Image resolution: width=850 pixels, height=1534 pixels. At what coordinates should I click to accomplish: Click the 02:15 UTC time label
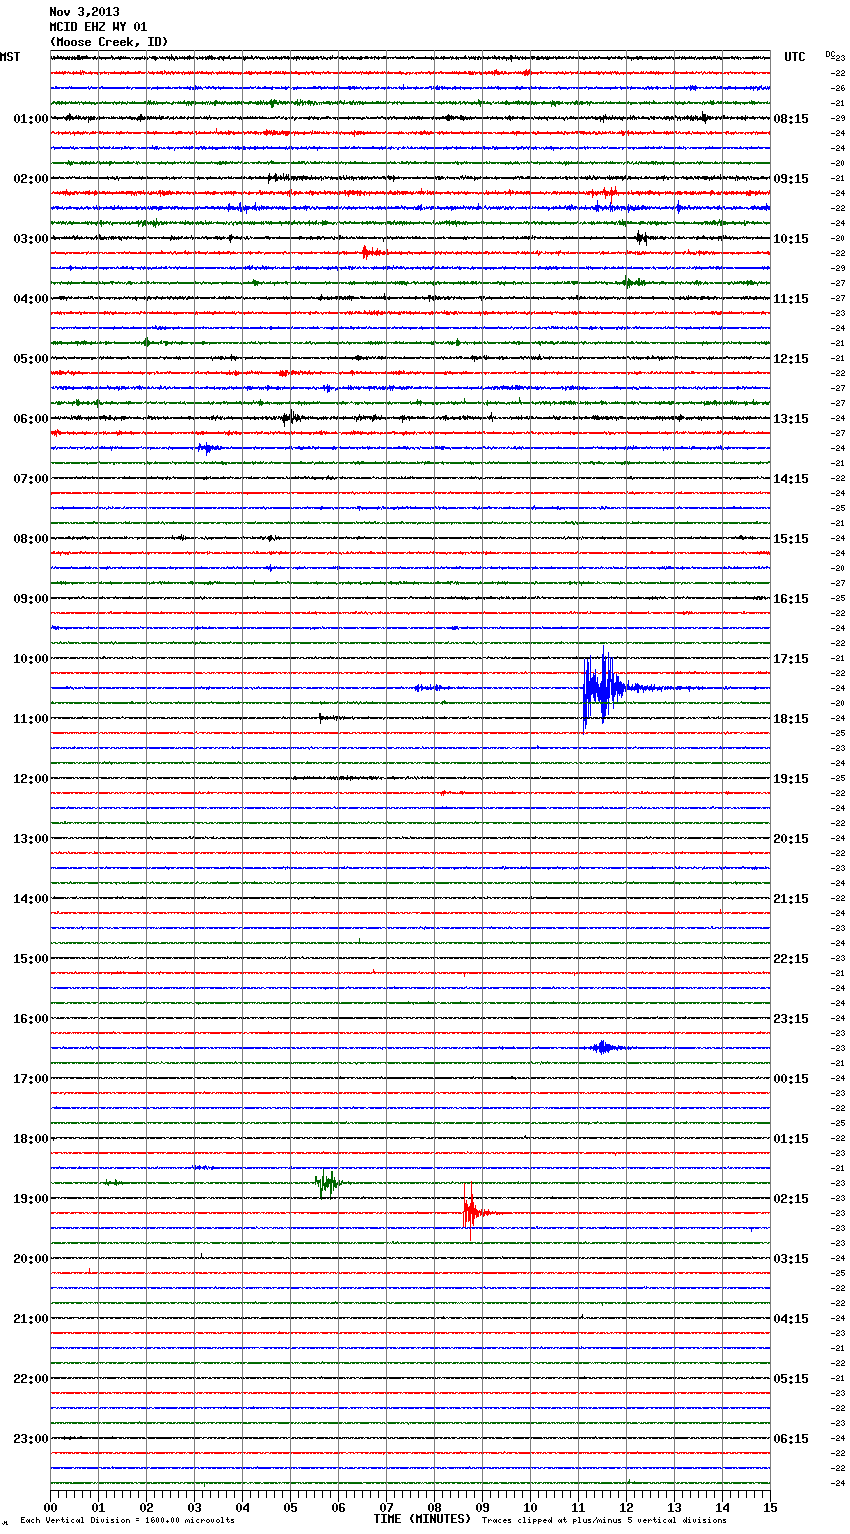tap(791, 1199)
